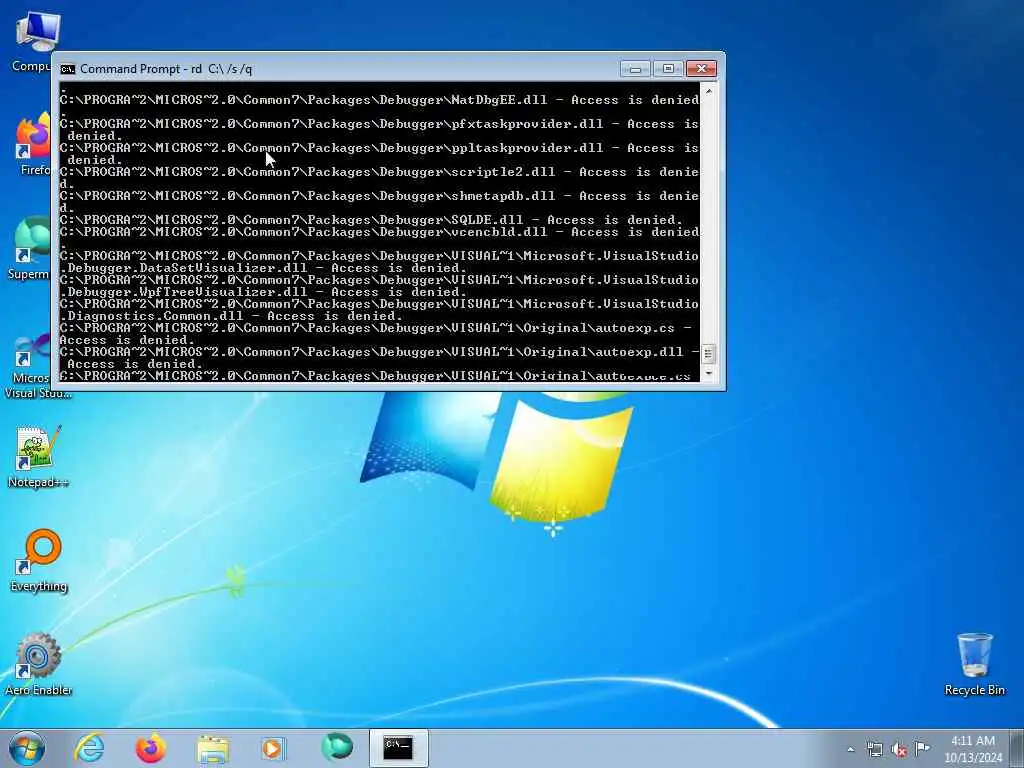The width and height of the screenshot is (1024, 768).
Task: Select the Command Prompt taskbar button
Action: pos(398,748)
